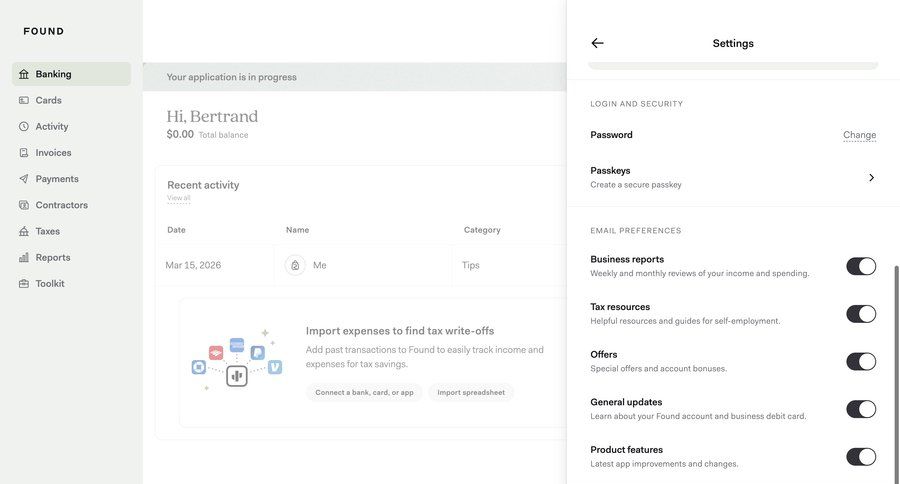Turn off Business reports emails

tap(861, 266)
